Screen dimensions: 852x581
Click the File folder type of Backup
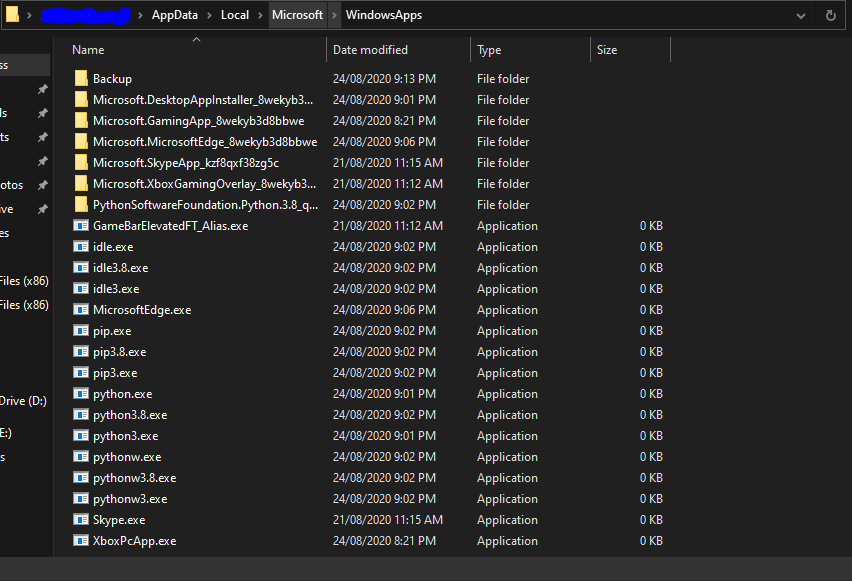pos(503,79)
